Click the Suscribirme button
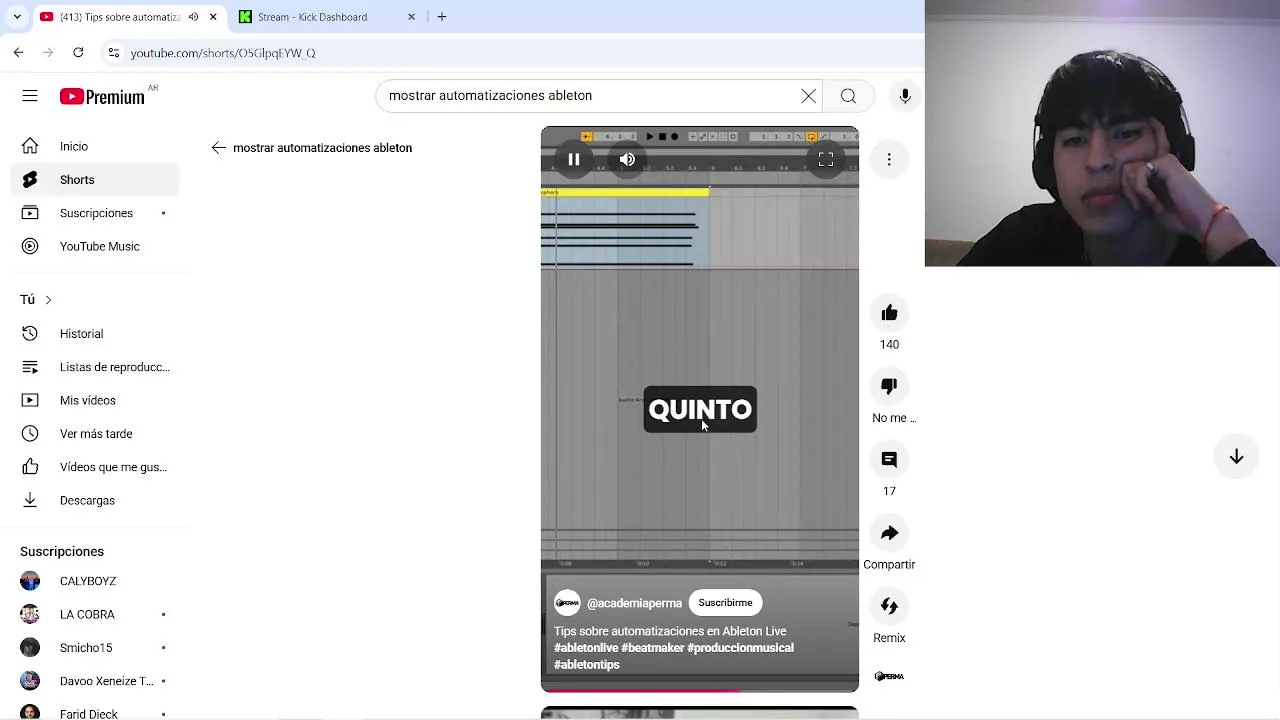This screenshot has height=720, width=1280. tap(725, 603)
